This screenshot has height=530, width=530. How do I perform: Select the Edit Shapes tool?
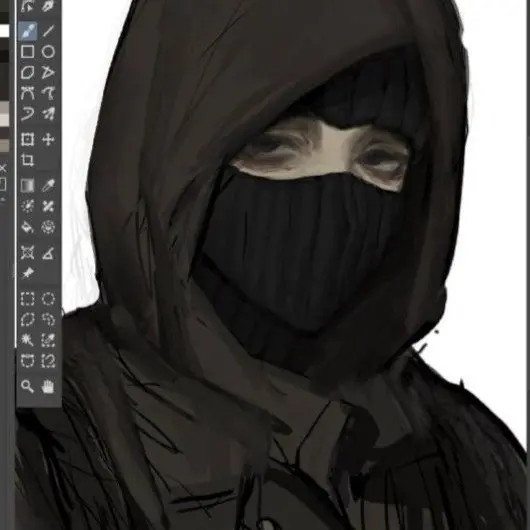pyautogui.click(x=27, y=6)
